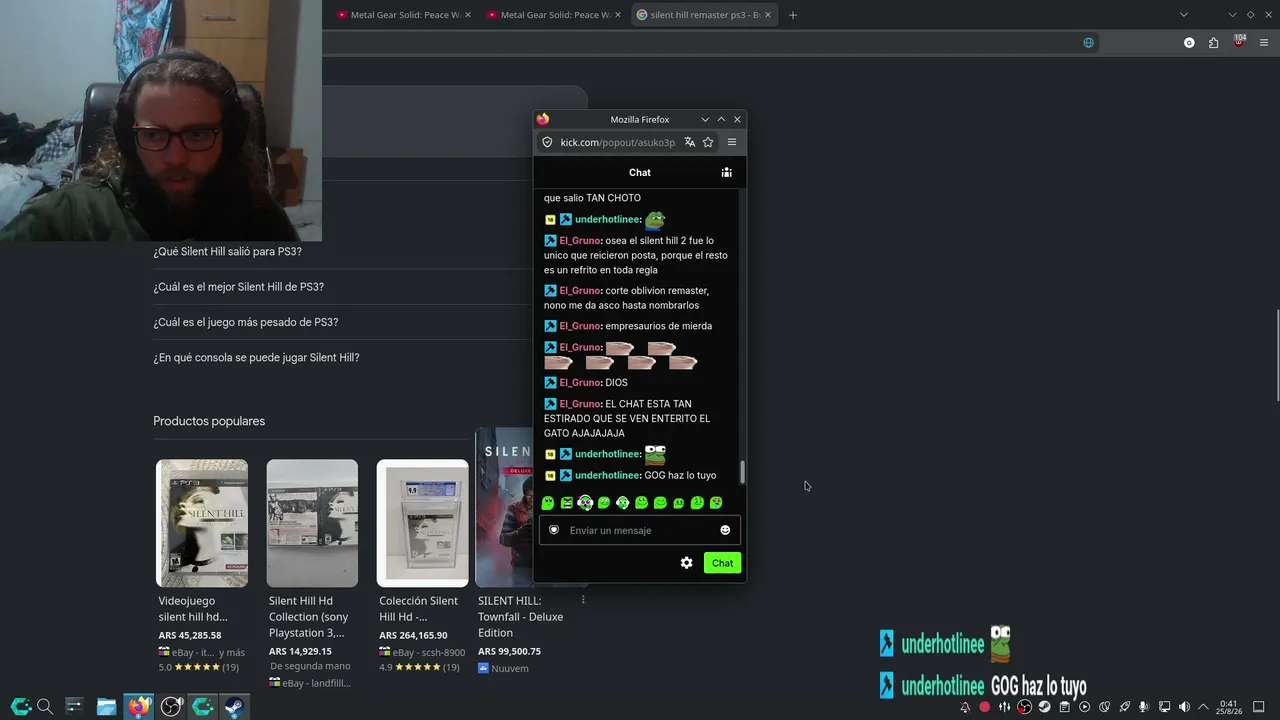Screen dimensions: 1280x720
Task: Click 'empresaurios de mierda' chat message
Action: click(658, 326)
